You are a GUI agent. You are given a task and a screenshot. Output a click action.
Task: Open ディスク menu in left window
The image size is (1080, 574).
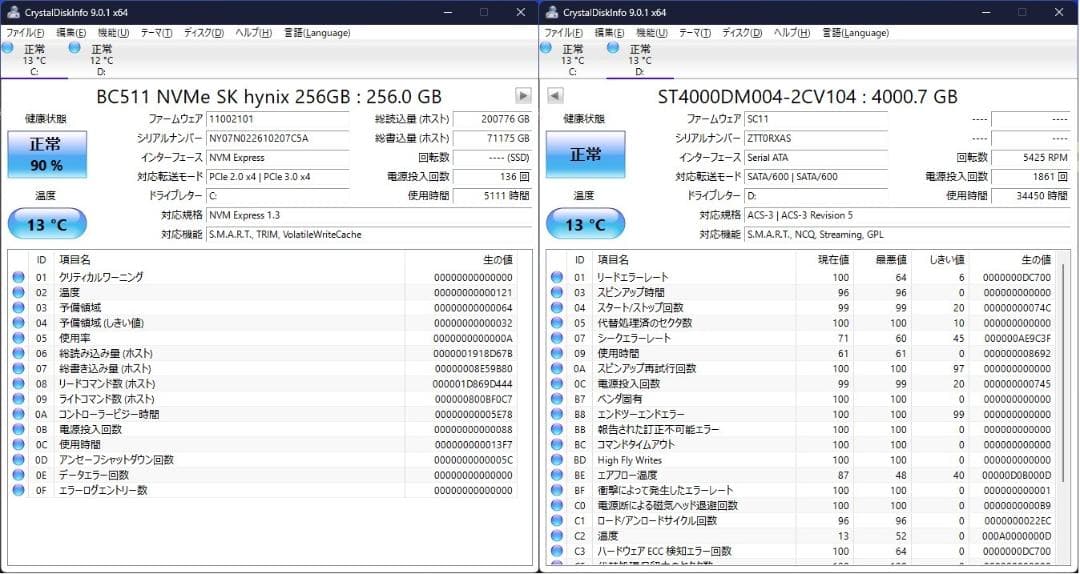(x=203, y=32)
